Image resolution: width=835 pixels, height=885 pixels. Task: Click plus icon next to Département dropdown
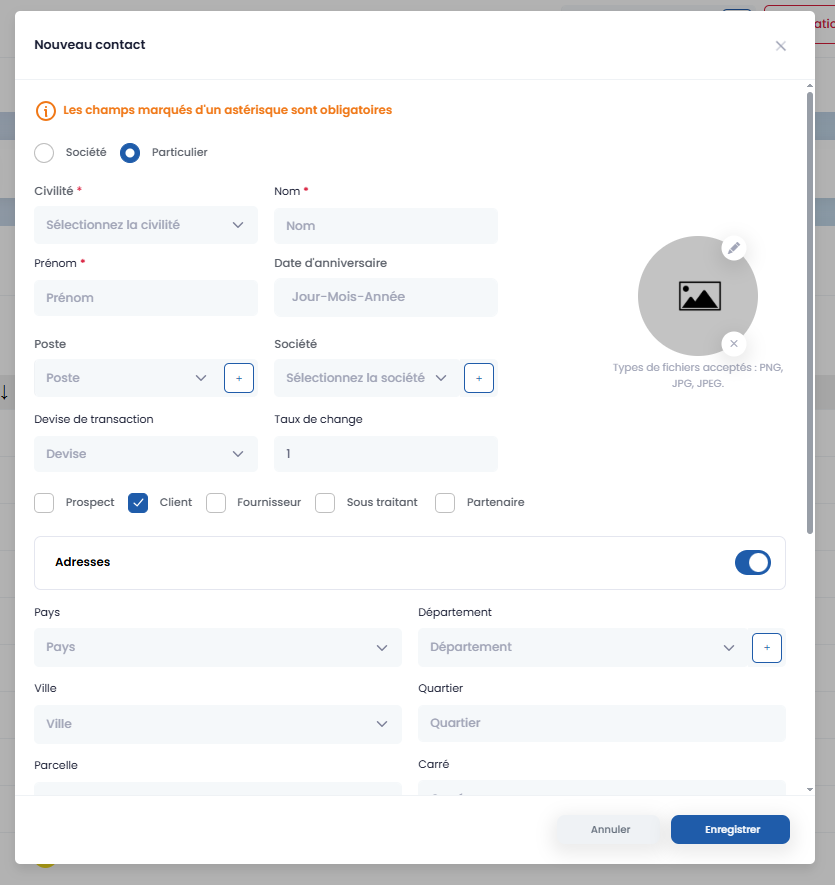[x=767, y=648]
